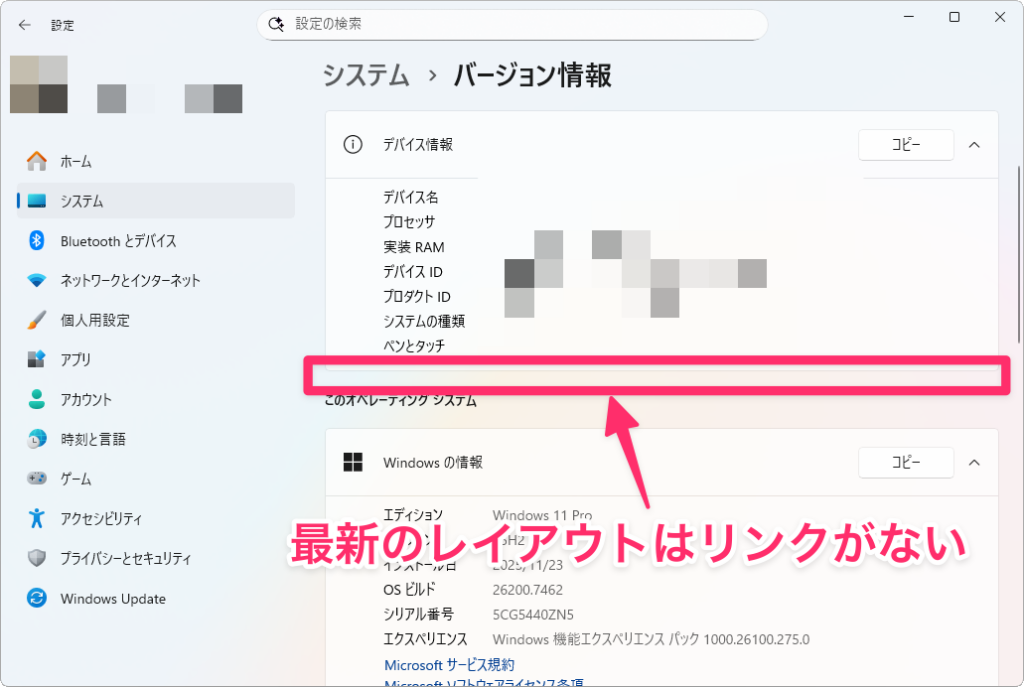
Task: Go back using the arrow button
Action: tap(25, 25)
